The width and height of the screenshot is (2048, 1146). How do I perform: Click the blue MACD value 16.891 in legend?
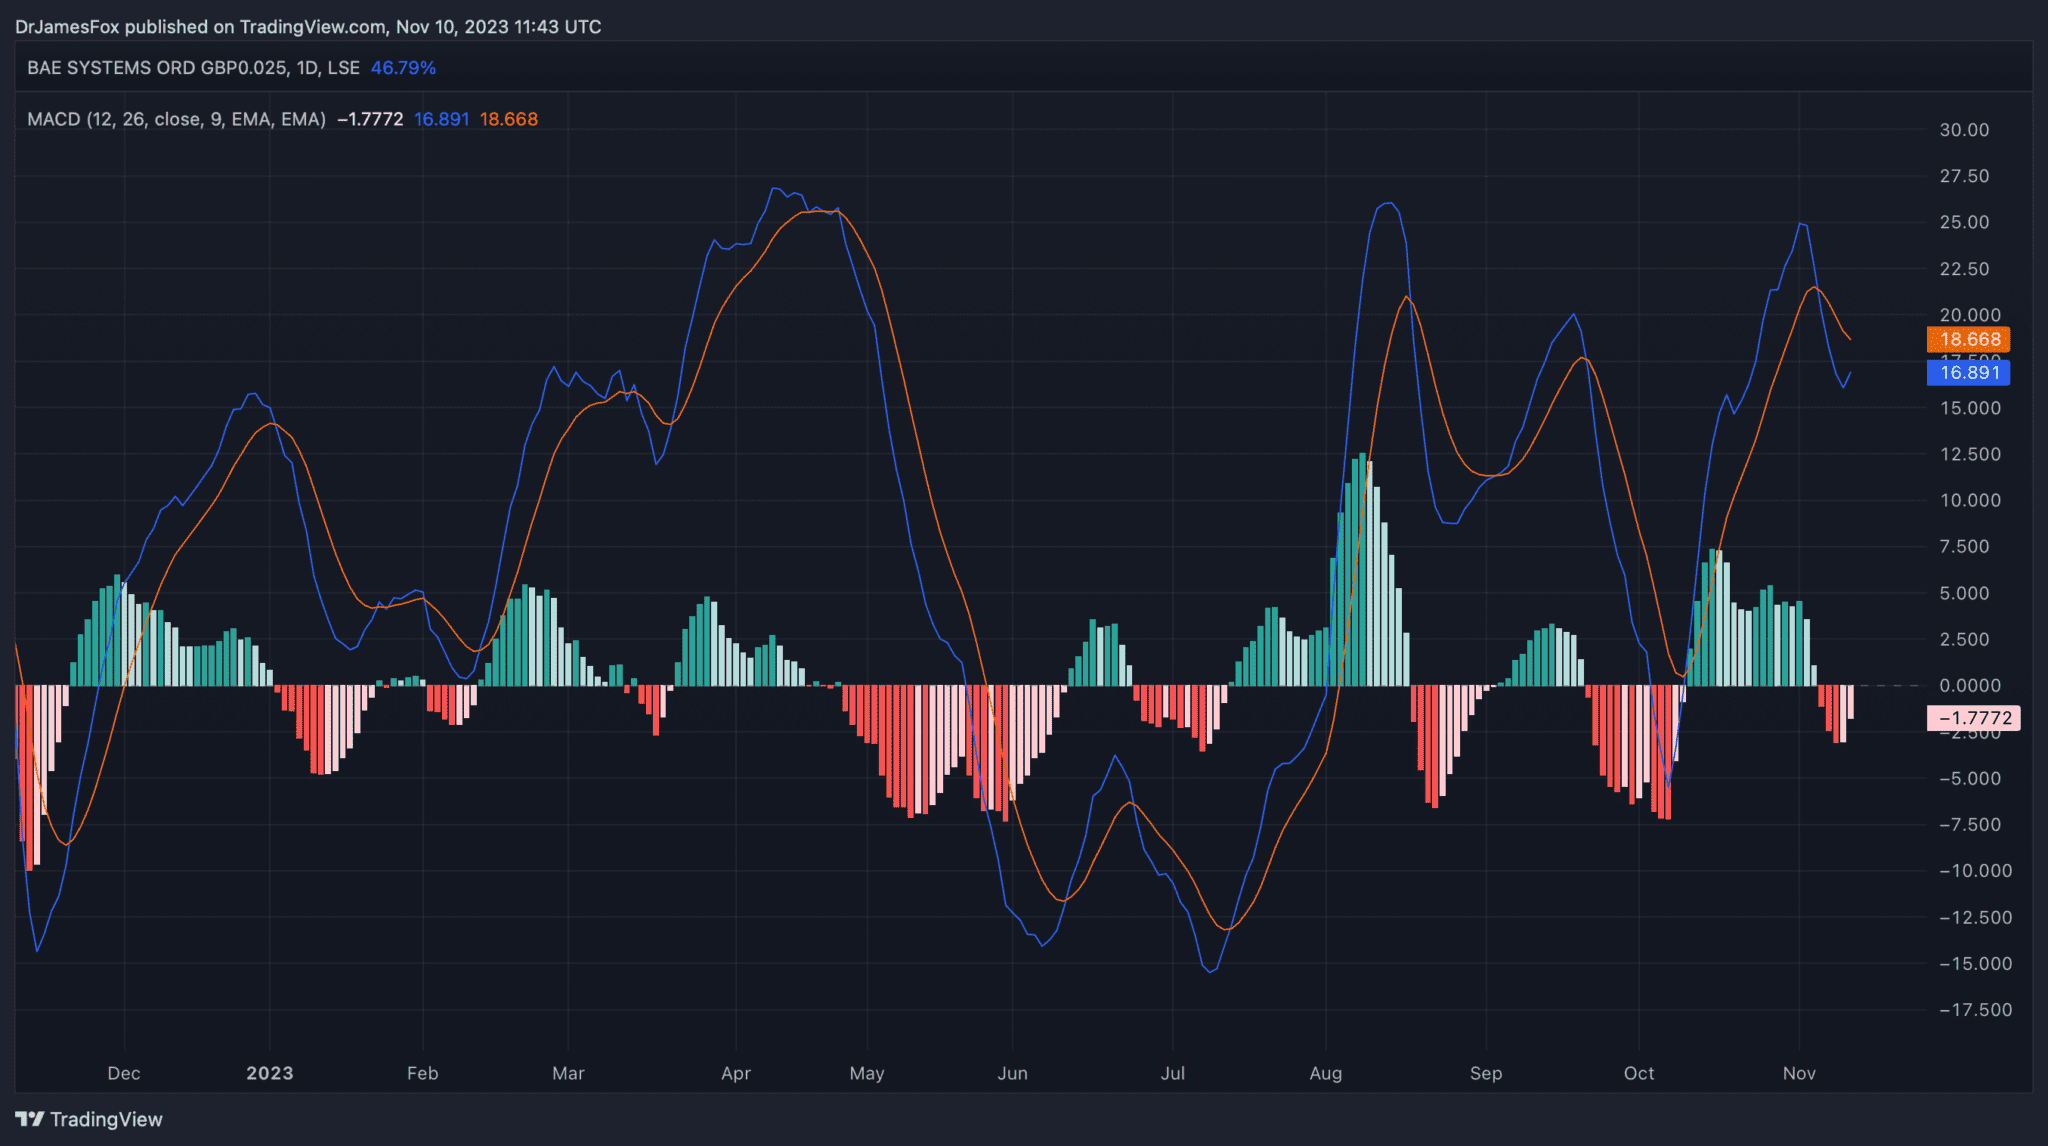(x=441, y=119)
